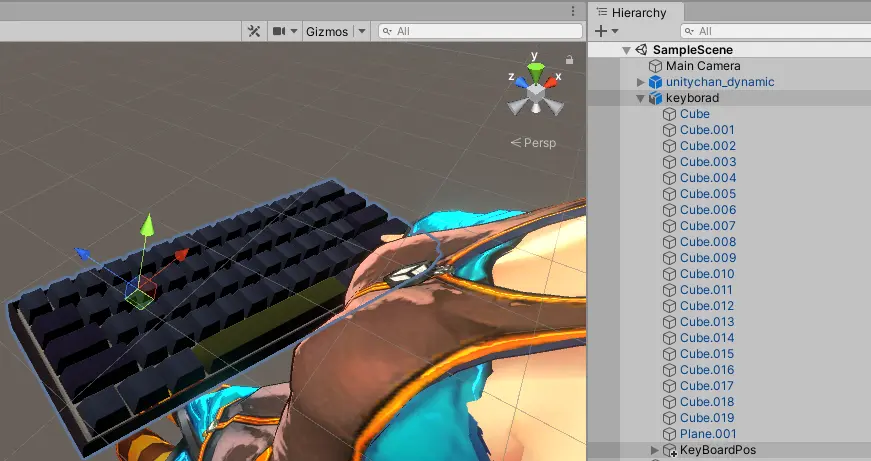Open the Gizmos dropdown arrow

click(x=362, y=32)
